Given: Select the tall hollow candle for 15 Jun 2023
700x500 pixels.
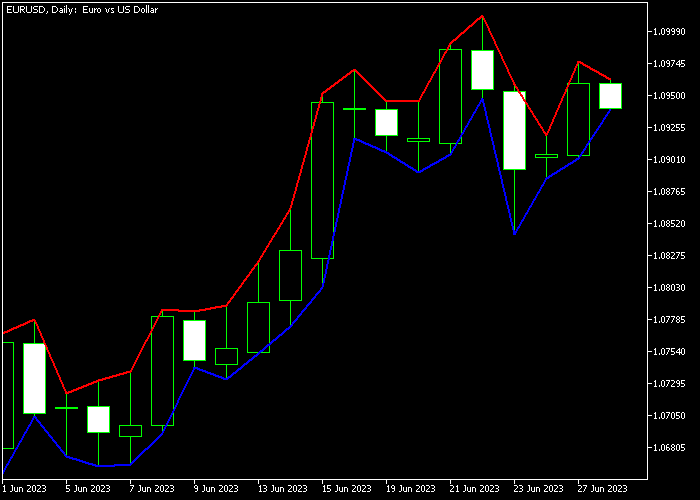Looking at the screenshot, I should tap(322, 180).
